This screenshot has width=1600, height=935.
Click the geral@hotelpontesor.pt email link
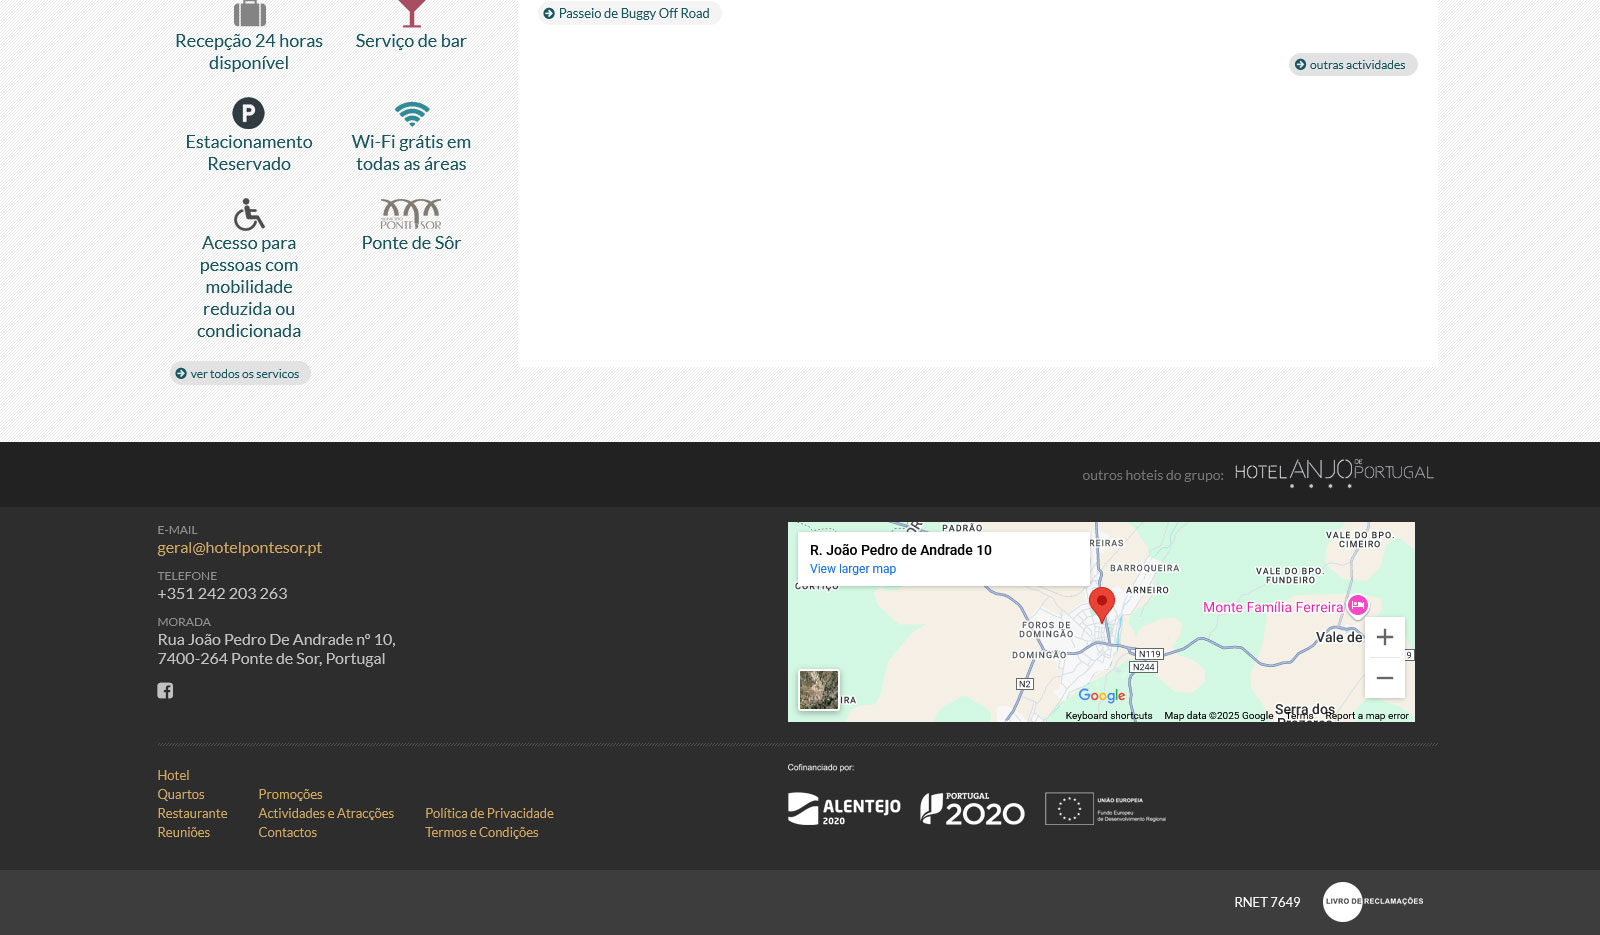click(x=239, y=548)
